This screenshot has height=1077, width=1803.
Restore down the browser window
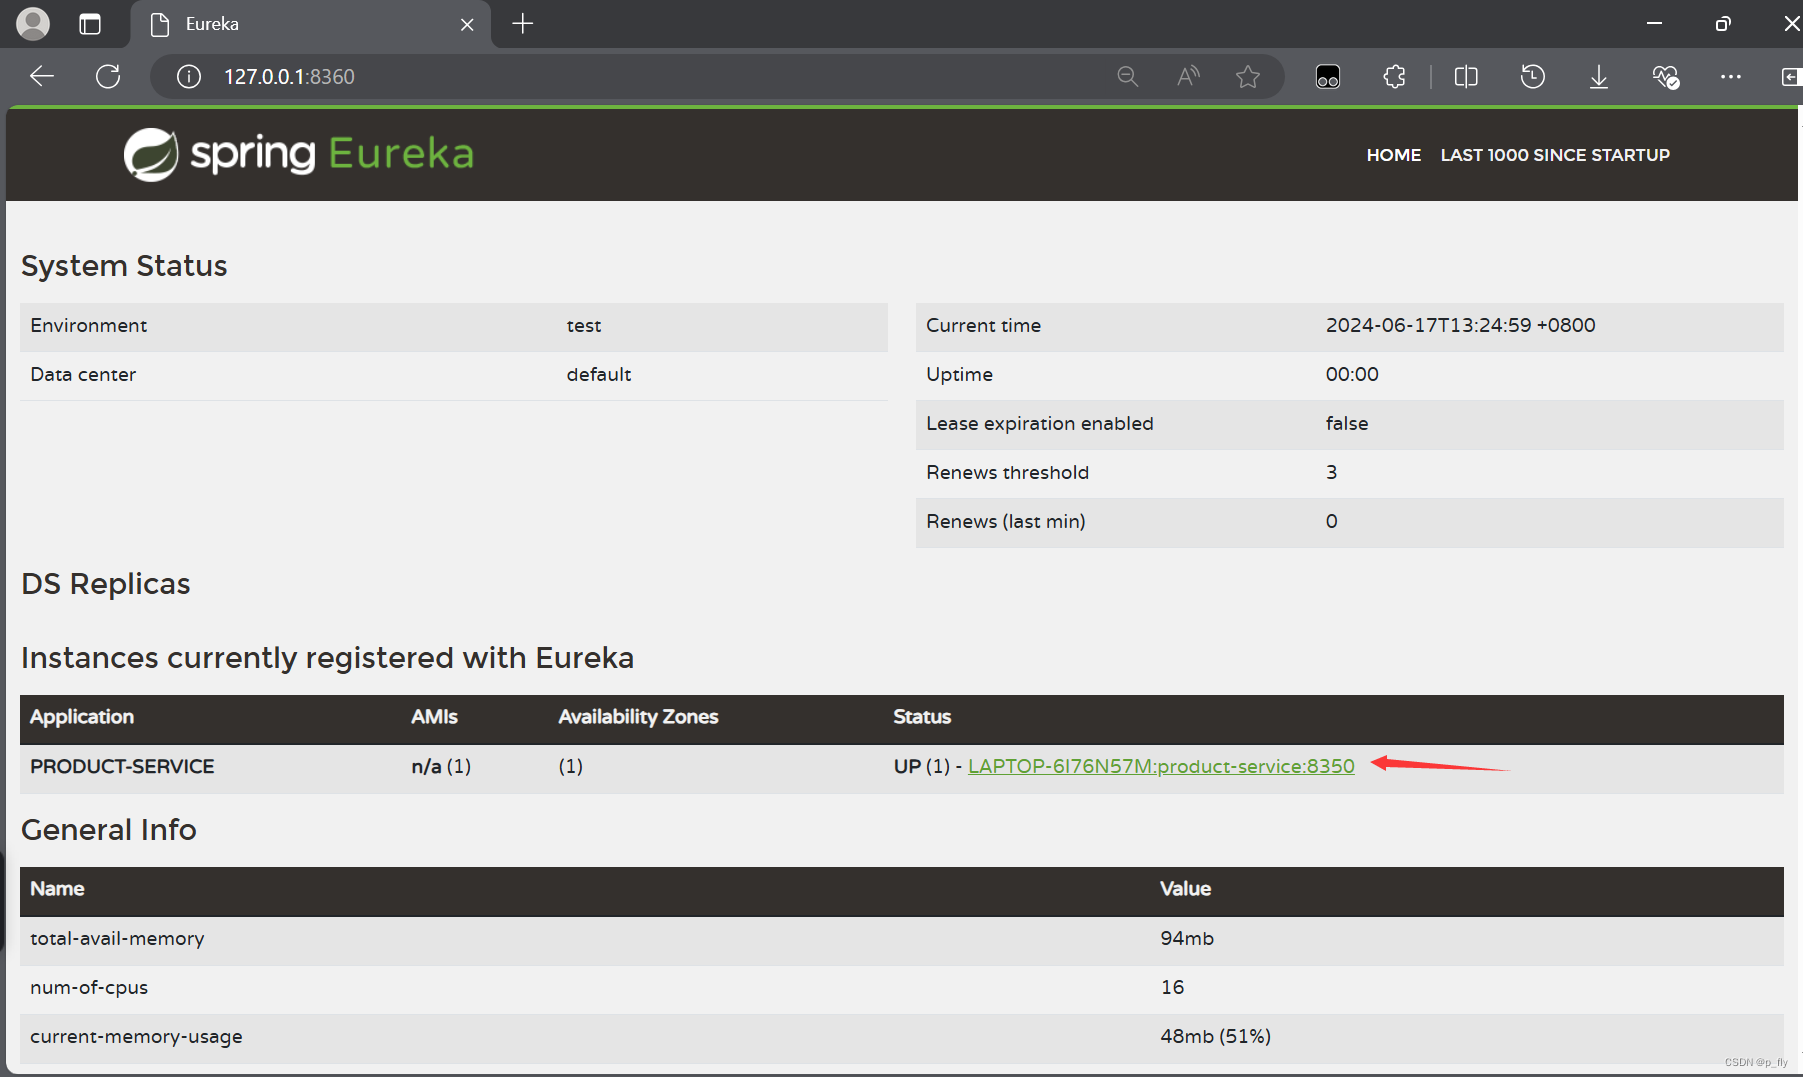point(1722,23)
